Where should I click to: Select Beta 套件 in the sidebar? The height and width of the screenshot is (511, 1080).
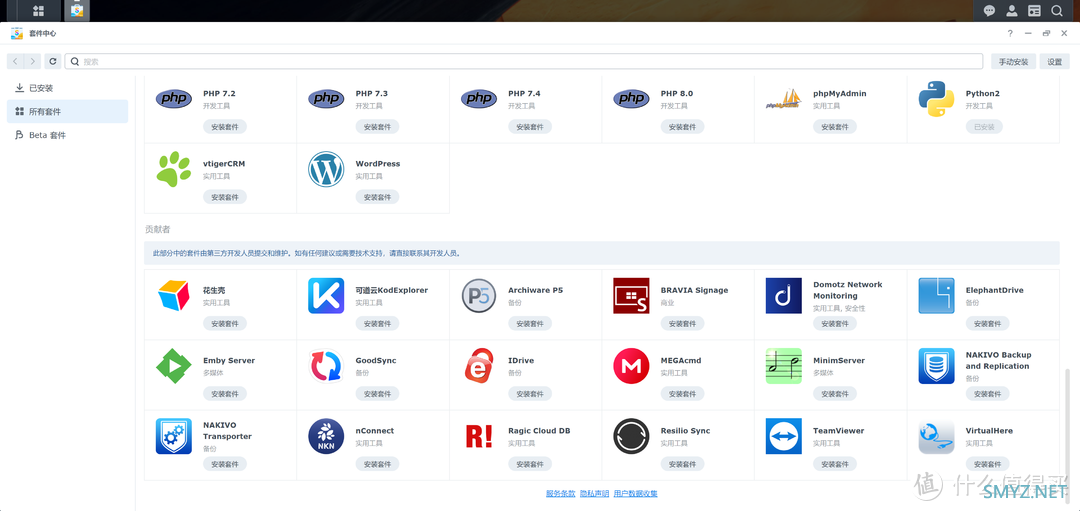68,135
